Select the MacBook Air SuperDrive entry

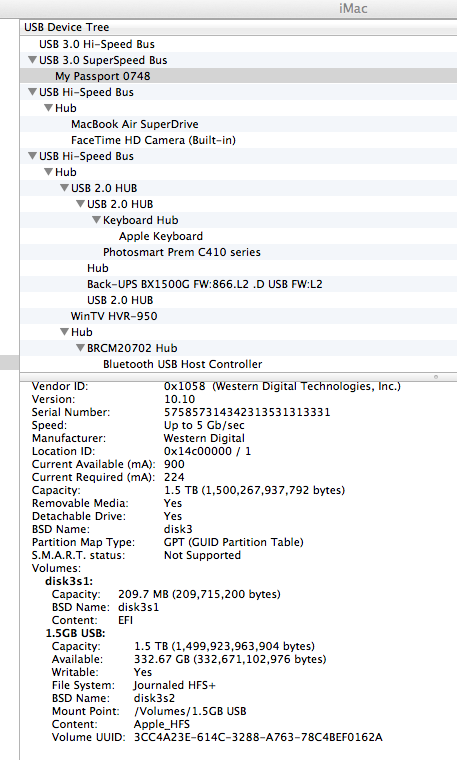pyautogui.click(x=238, y=124)
